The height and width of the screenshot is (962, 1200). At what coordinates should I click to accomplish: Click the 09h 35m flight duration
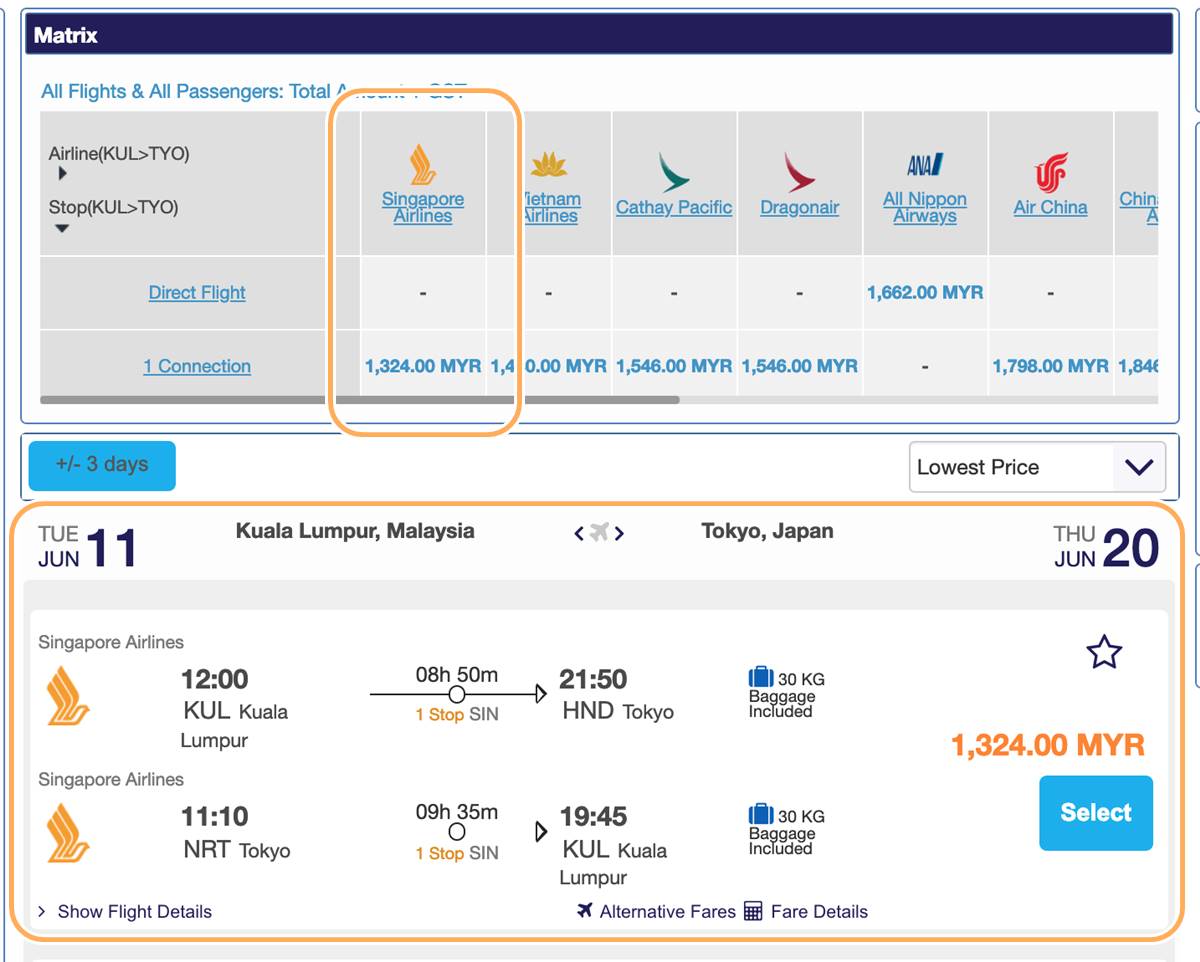pyautogui.click(x=457, y=811)
